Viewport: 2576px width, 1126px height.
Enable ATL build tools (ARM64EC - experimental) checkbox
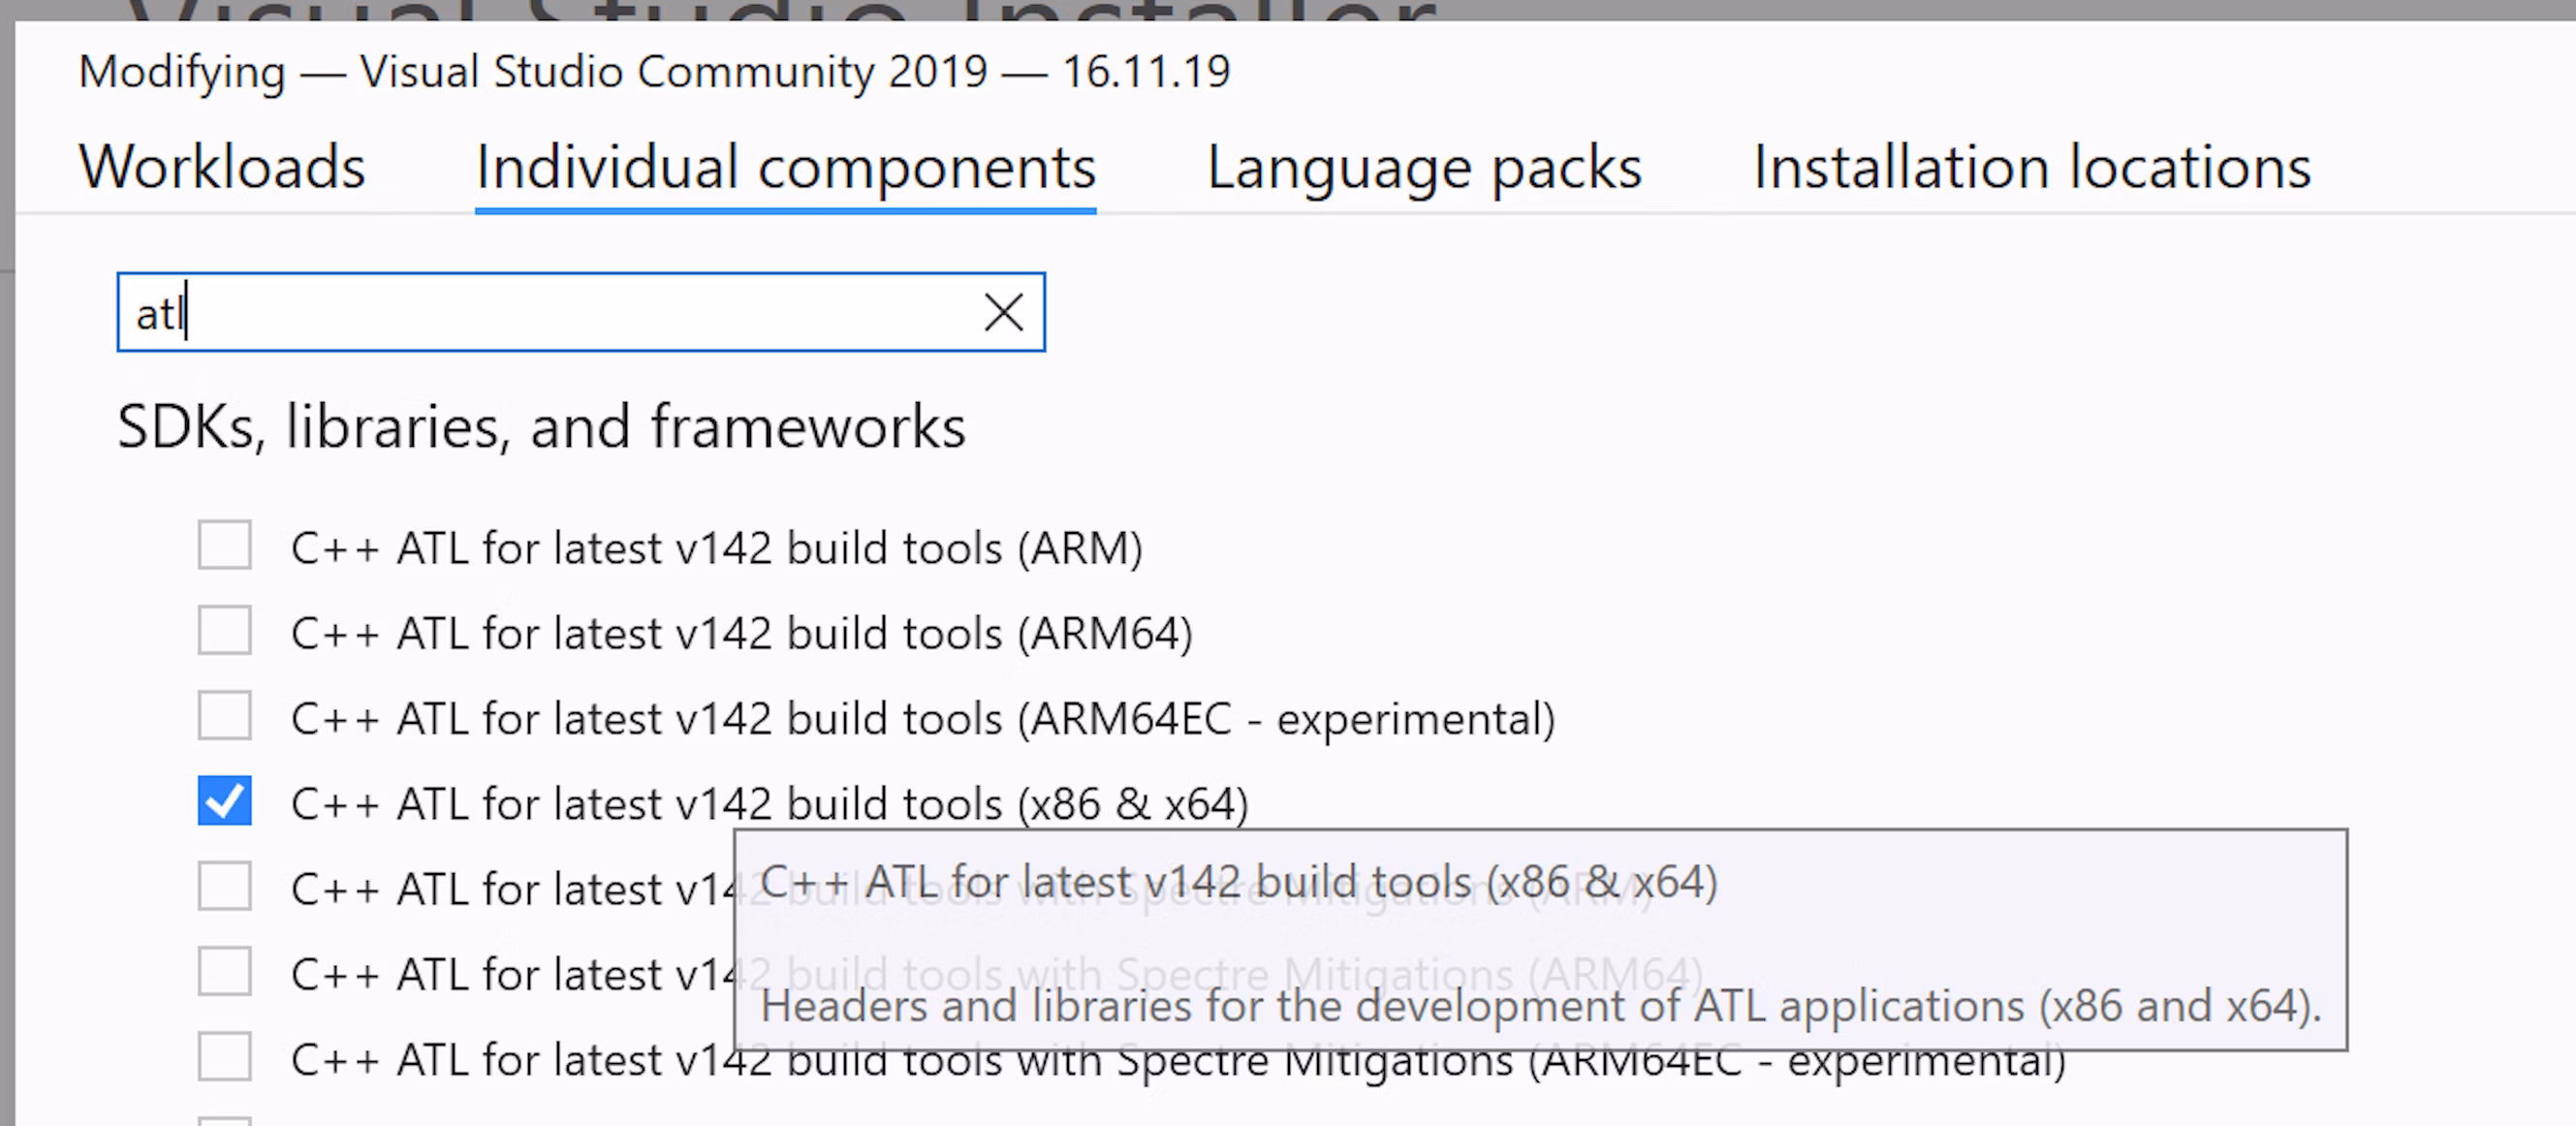tap(224, 716)
